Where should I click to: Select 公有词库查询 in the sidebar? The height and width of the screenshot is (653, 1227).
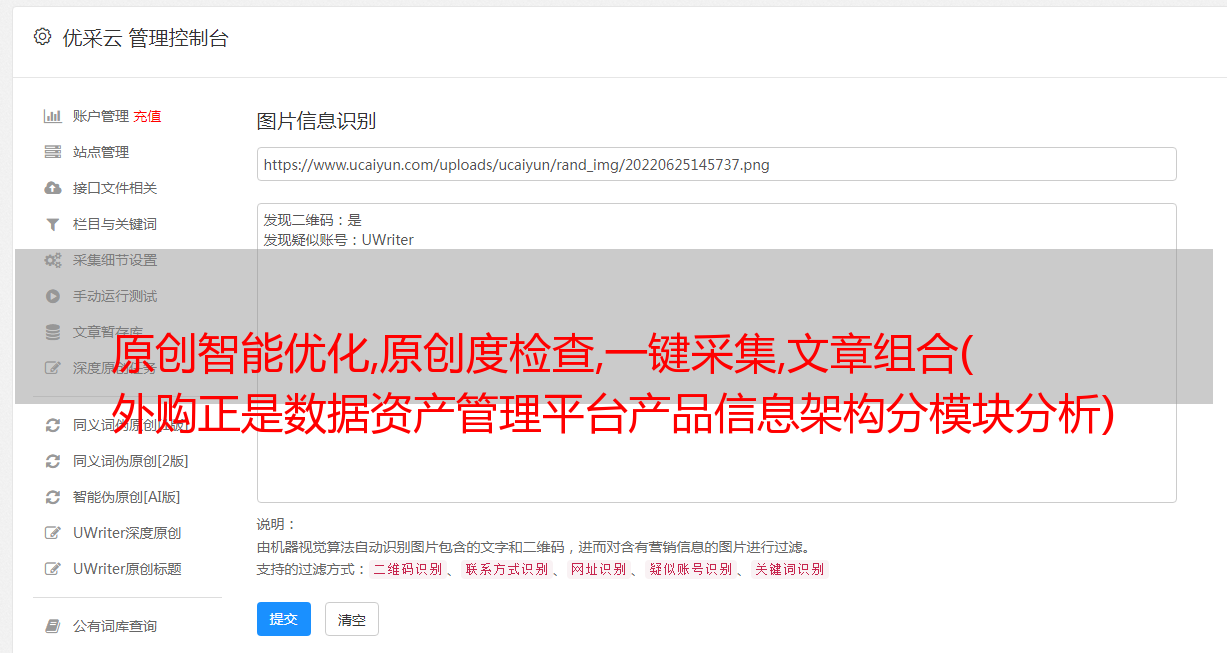[115, 626]
